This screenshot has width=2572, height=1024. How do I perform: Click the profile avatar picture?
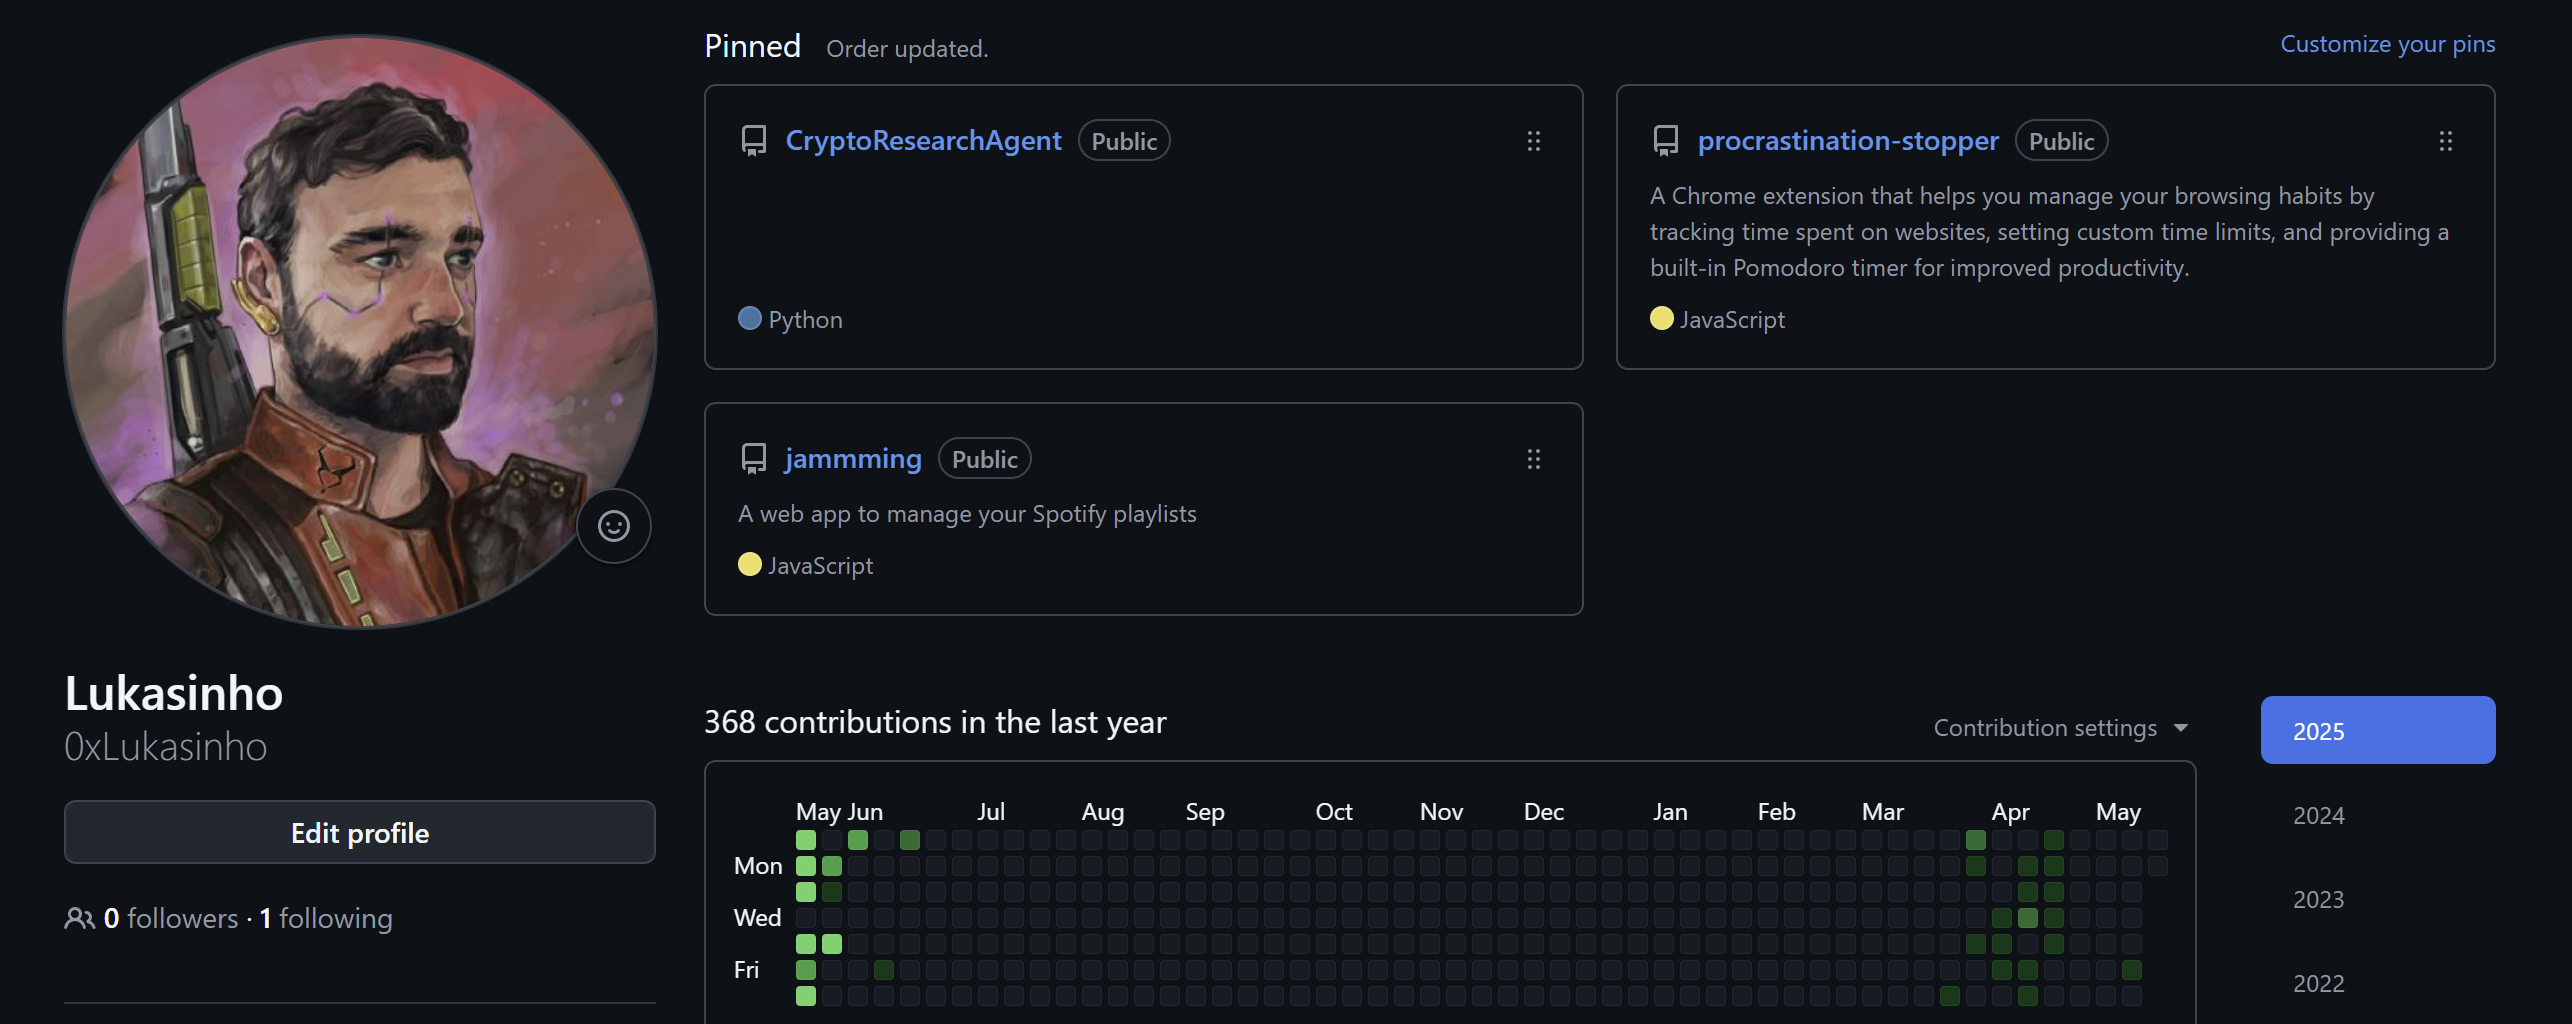360,332
